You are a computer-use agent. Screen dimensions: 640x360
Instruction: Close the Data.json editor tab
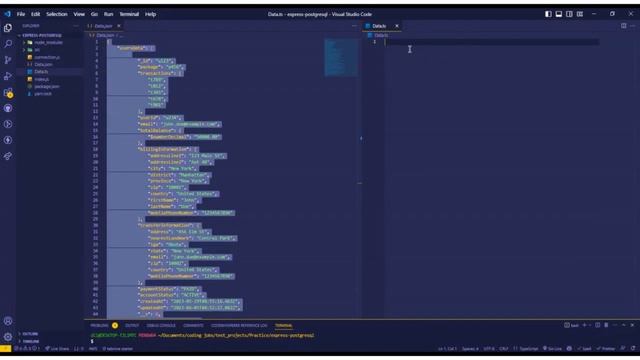tap(119, 26)
